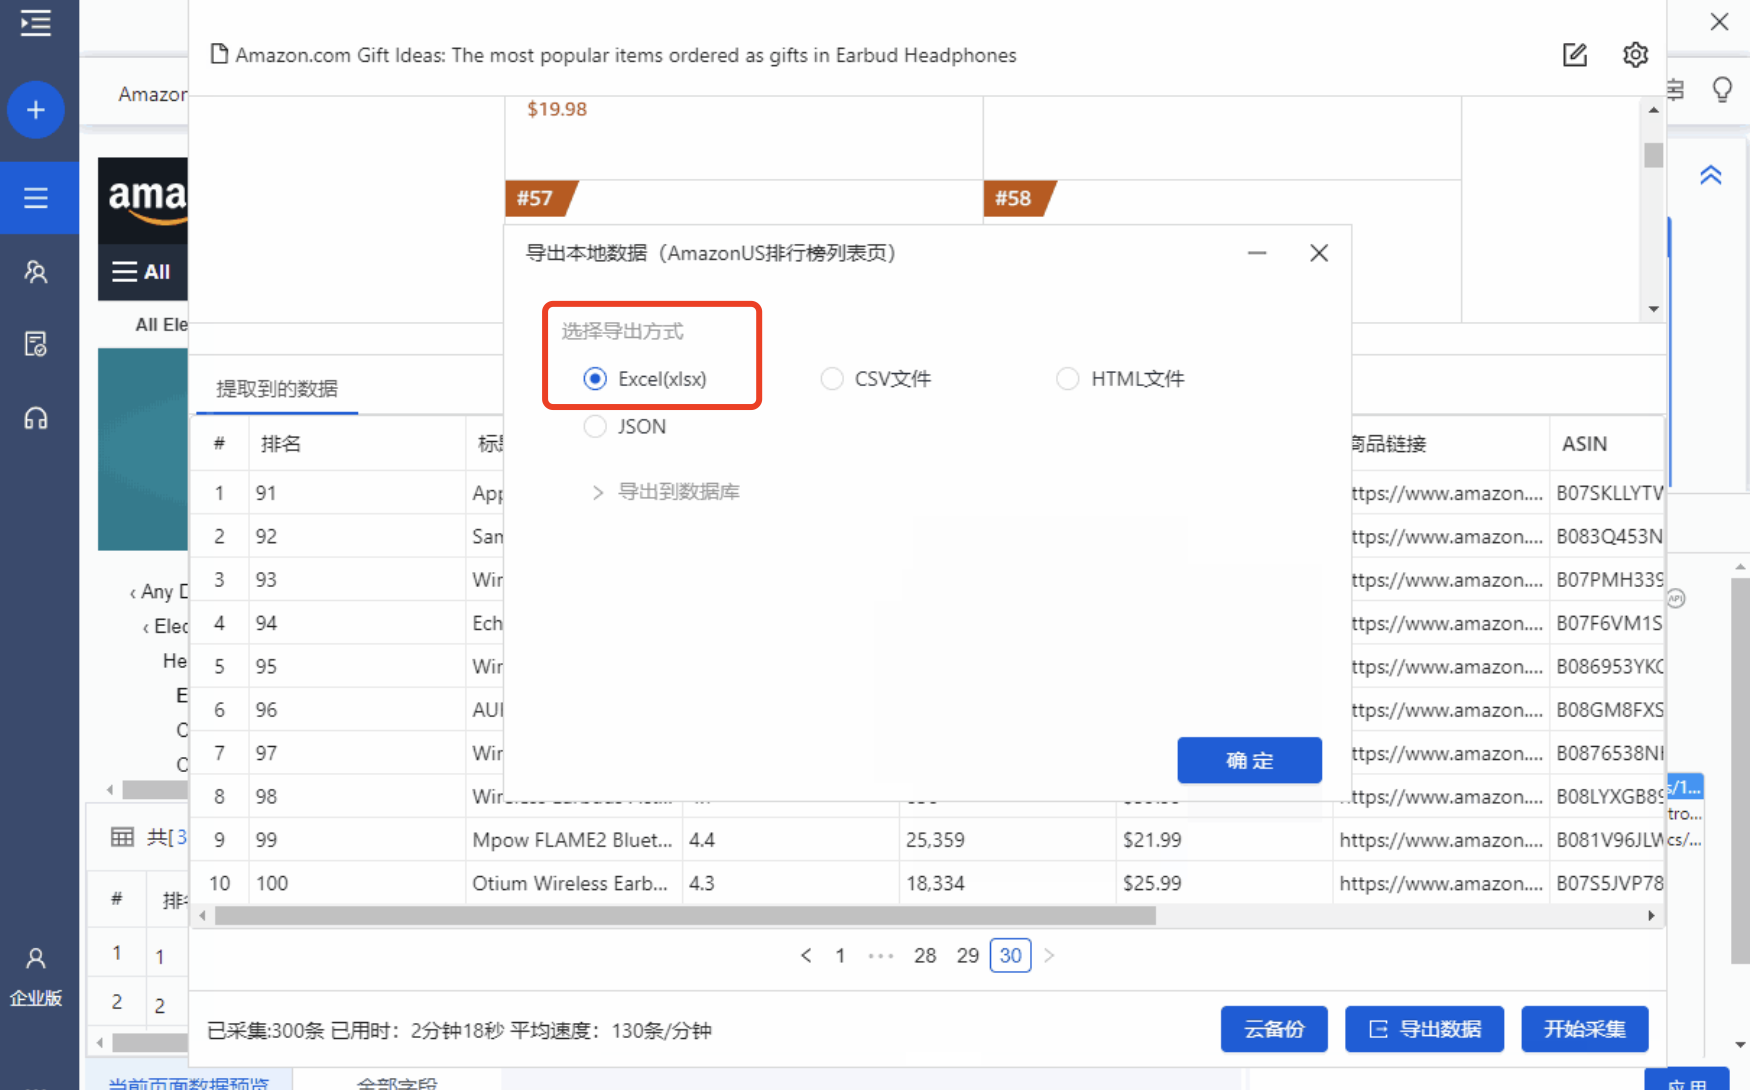The image size is (1750, 1090).
Task: Click the edit task name pencil icon
Action: click(x=1575, y=55)
